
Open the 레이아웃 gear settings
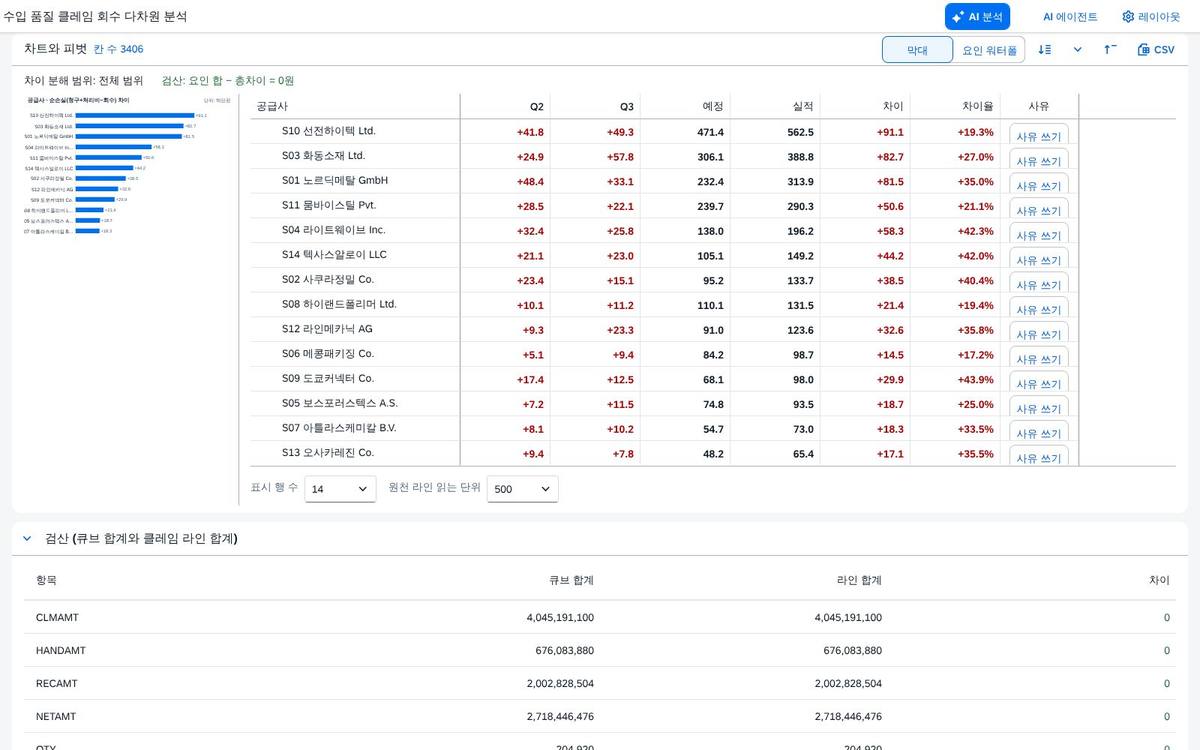click(1151, 17)
